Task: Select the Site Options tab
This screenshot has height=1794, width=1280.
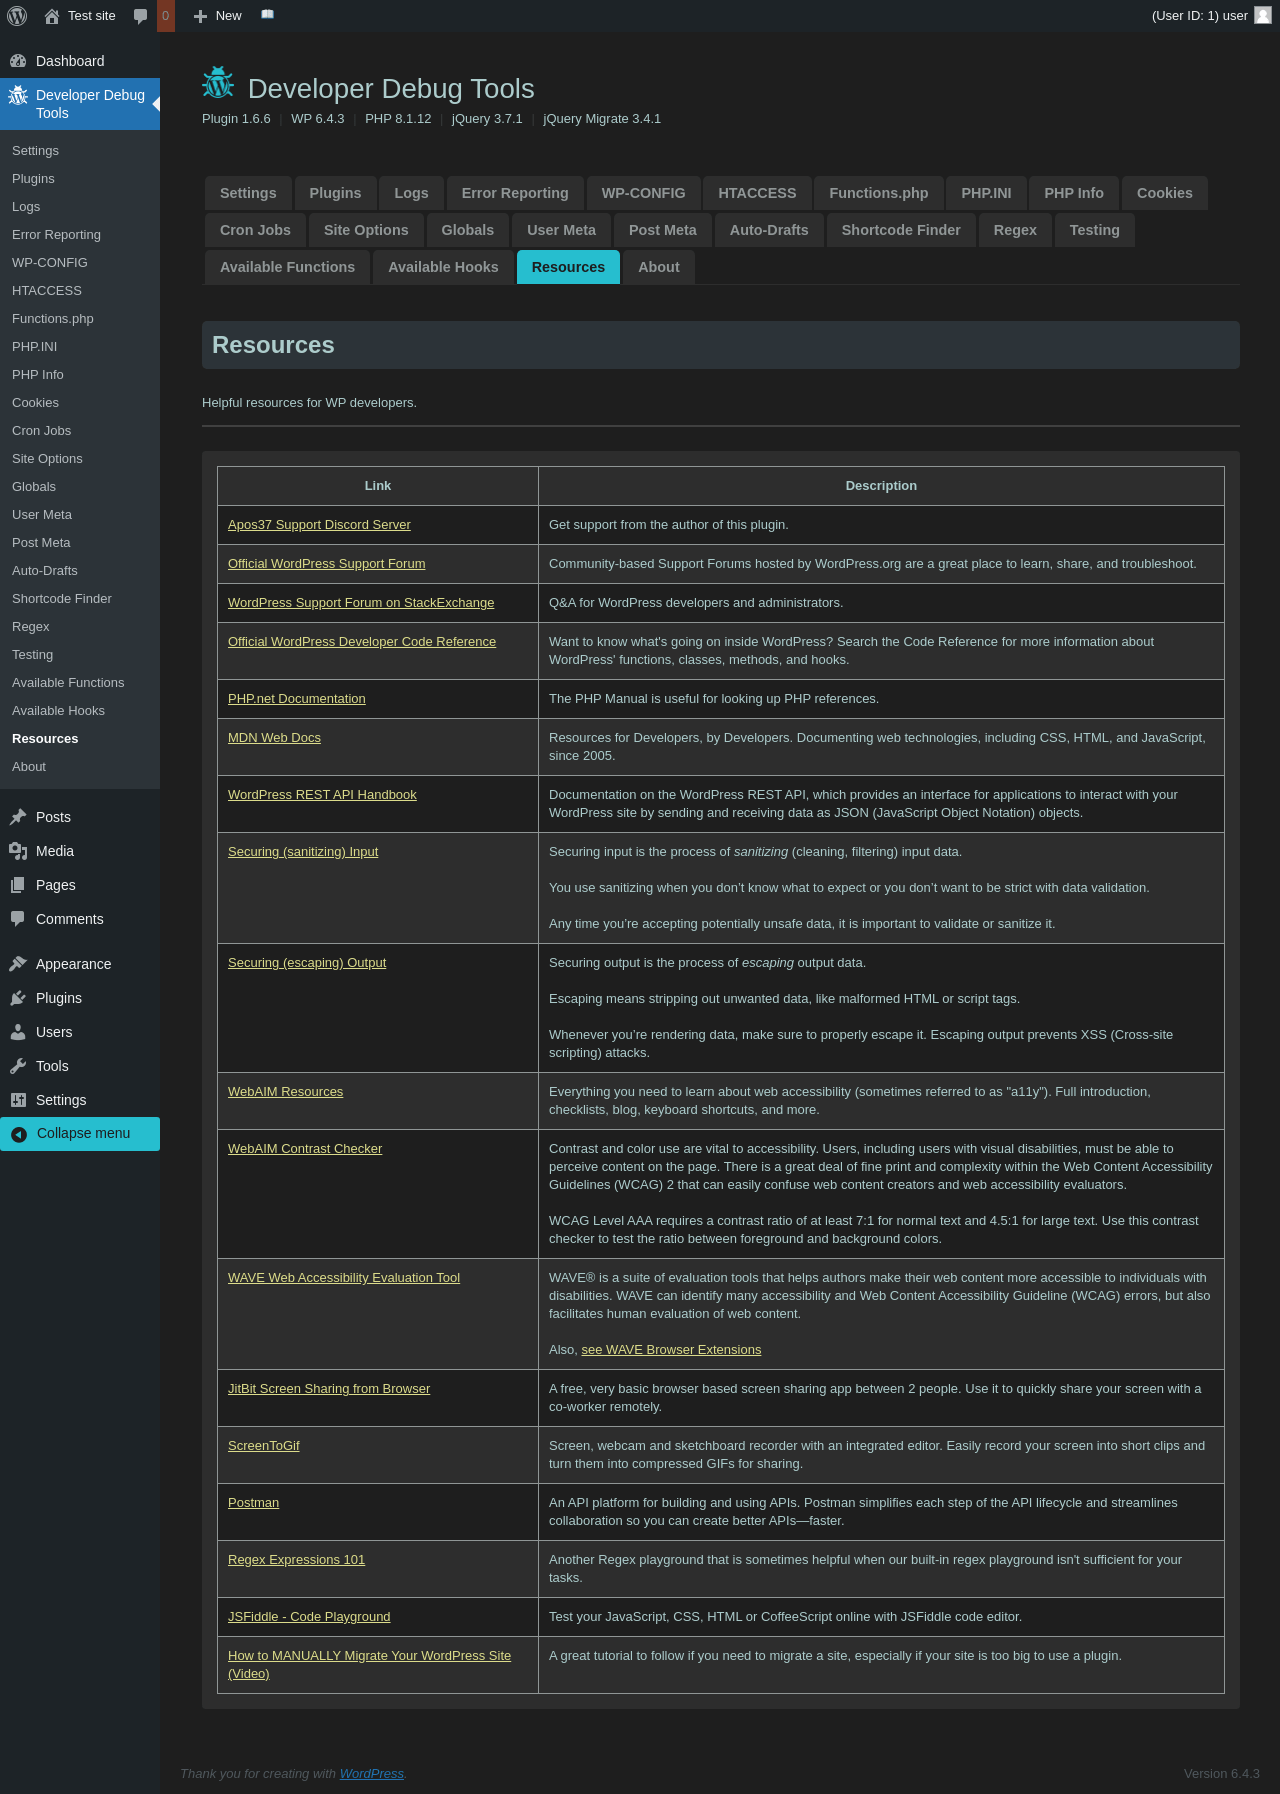Action: [366, 230]
